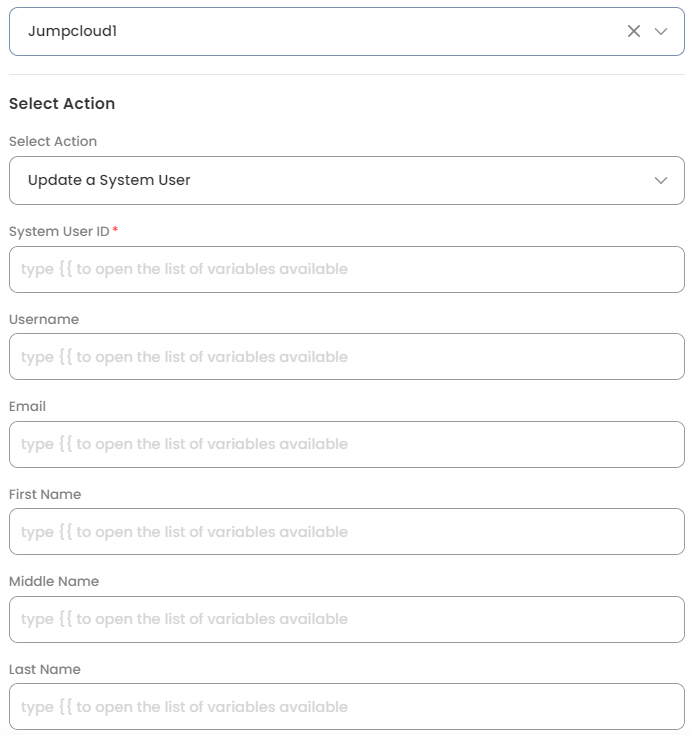
Task: Click the red required asterisk marker
Action: [115, 231]
